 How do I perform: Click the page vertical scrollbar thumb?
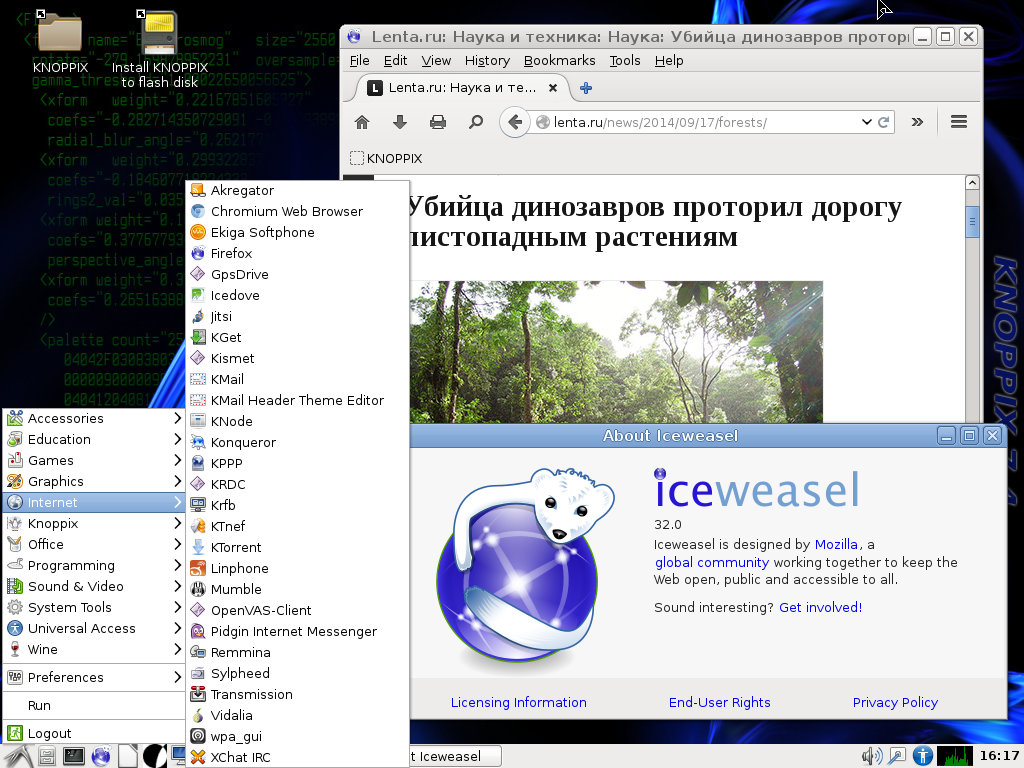pos(972,221)
